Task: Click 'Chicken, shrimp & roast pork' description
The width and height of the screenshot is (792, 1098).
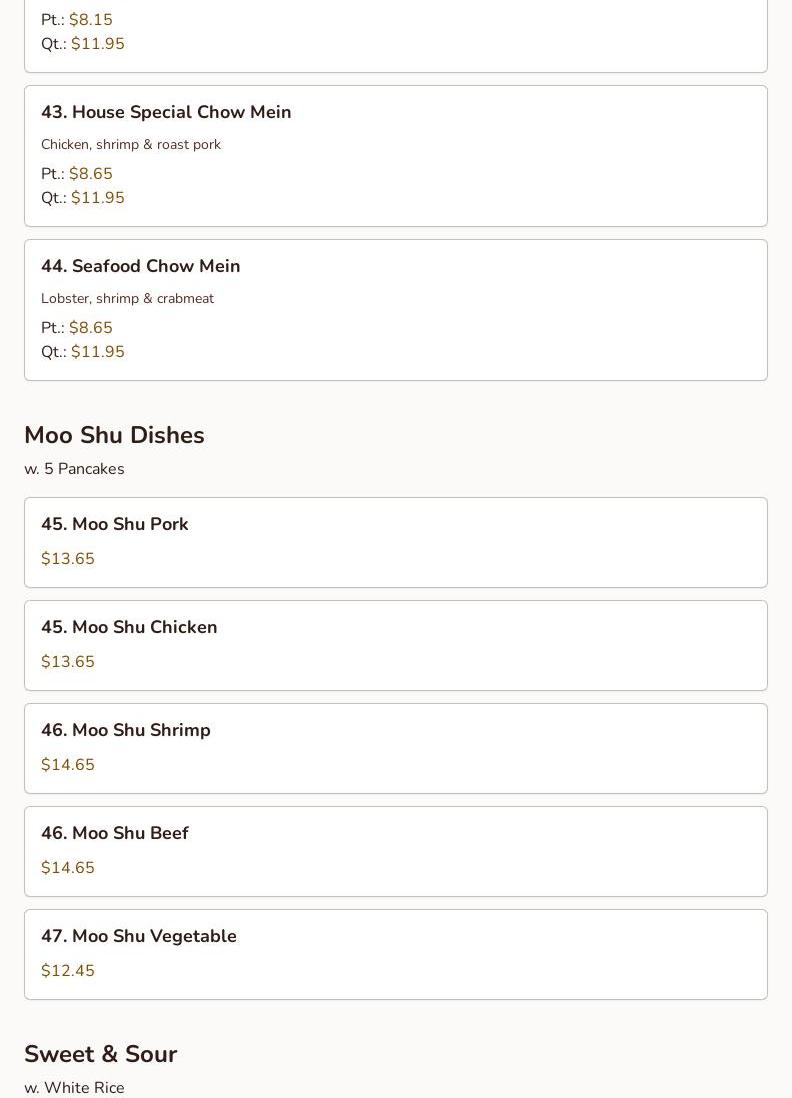Action: coord(131,144)
